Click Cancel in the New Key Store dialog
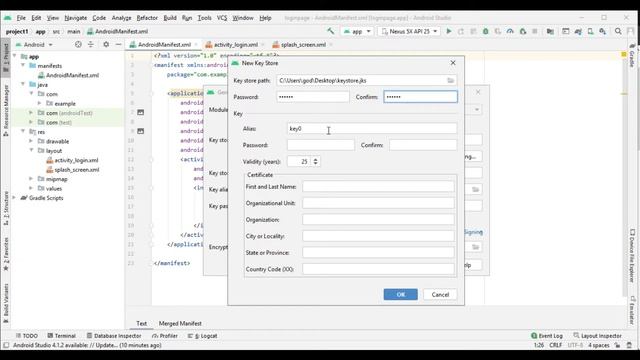The image size is (640, 360). (440, 294)
